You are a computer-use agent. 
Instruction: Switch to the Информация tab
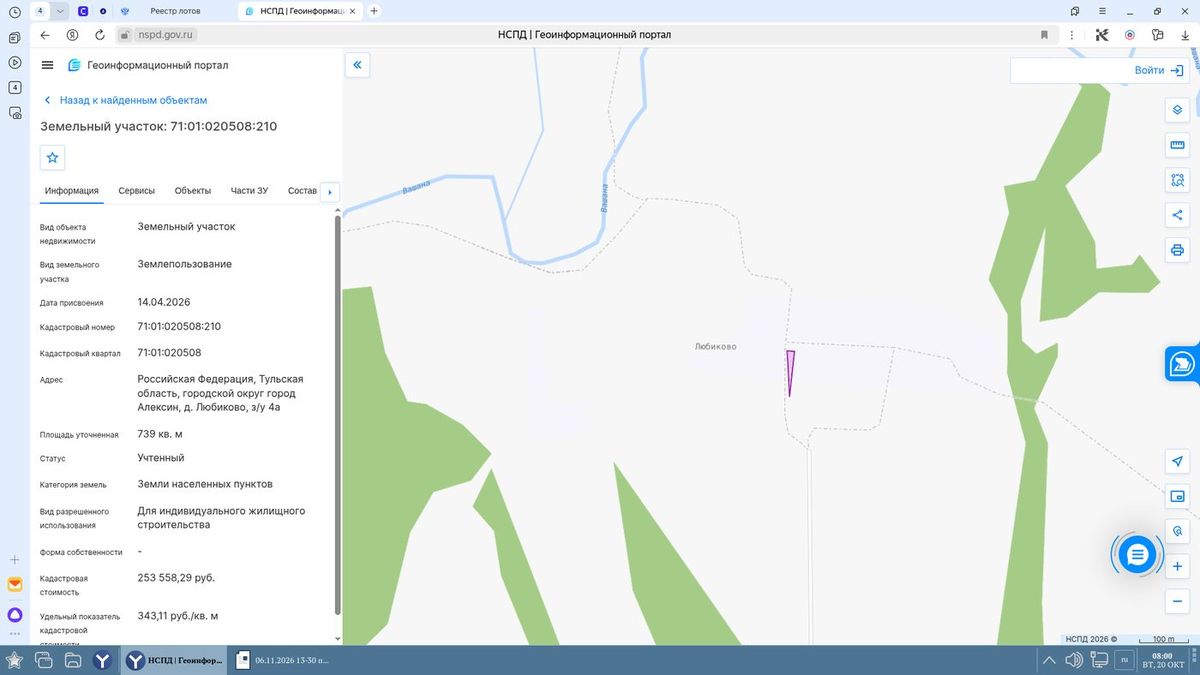[71, 191]
